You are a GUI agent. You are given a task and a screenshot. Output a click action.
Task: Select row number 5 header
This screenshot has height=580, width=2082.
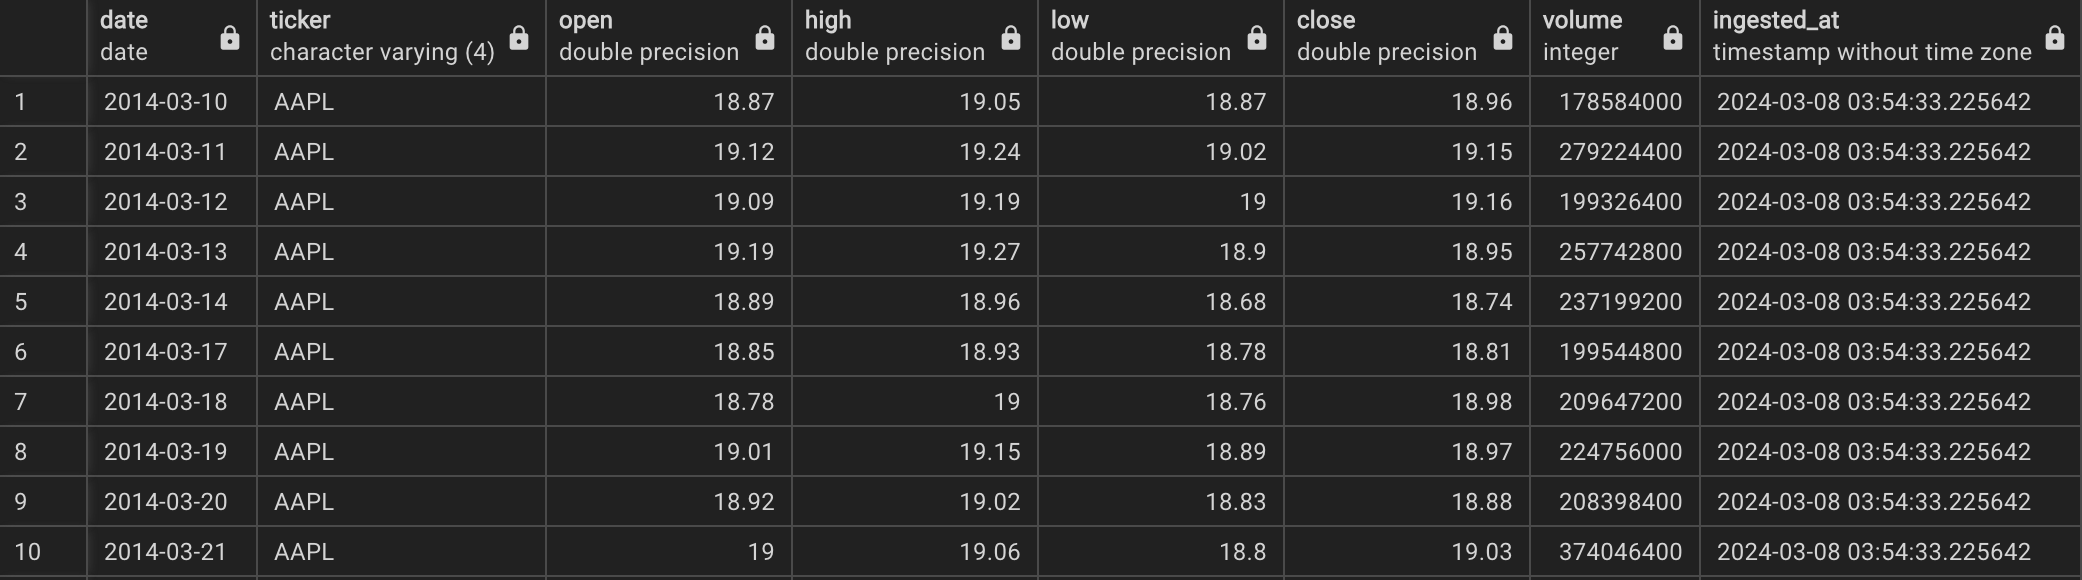pos(43,302)
